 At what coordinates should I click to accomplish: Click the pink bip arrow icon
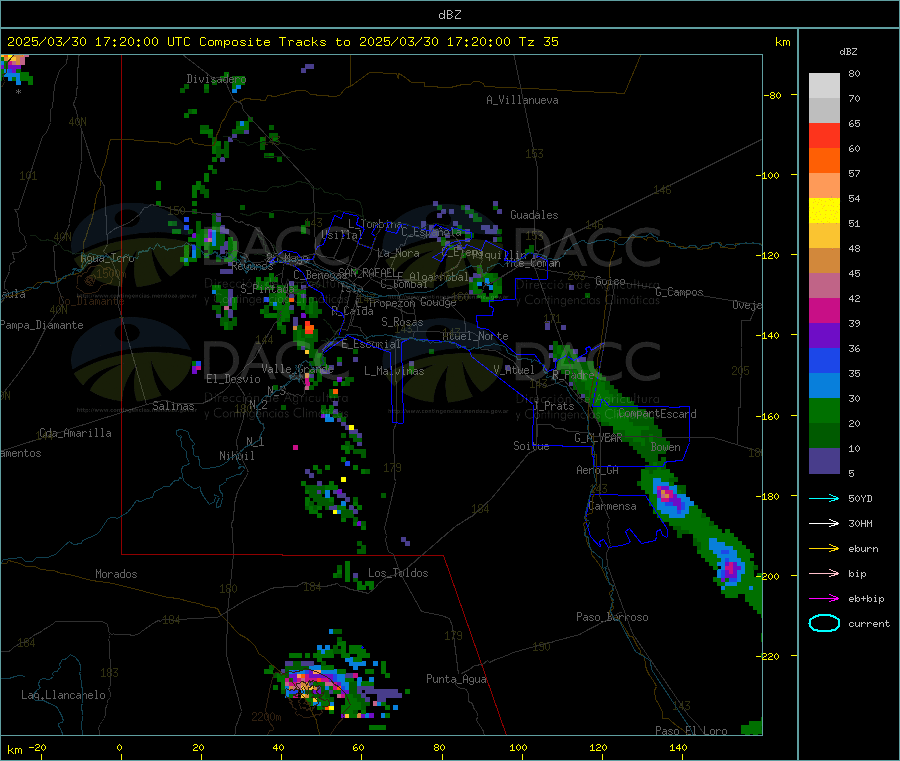click(x=824, y=573)
